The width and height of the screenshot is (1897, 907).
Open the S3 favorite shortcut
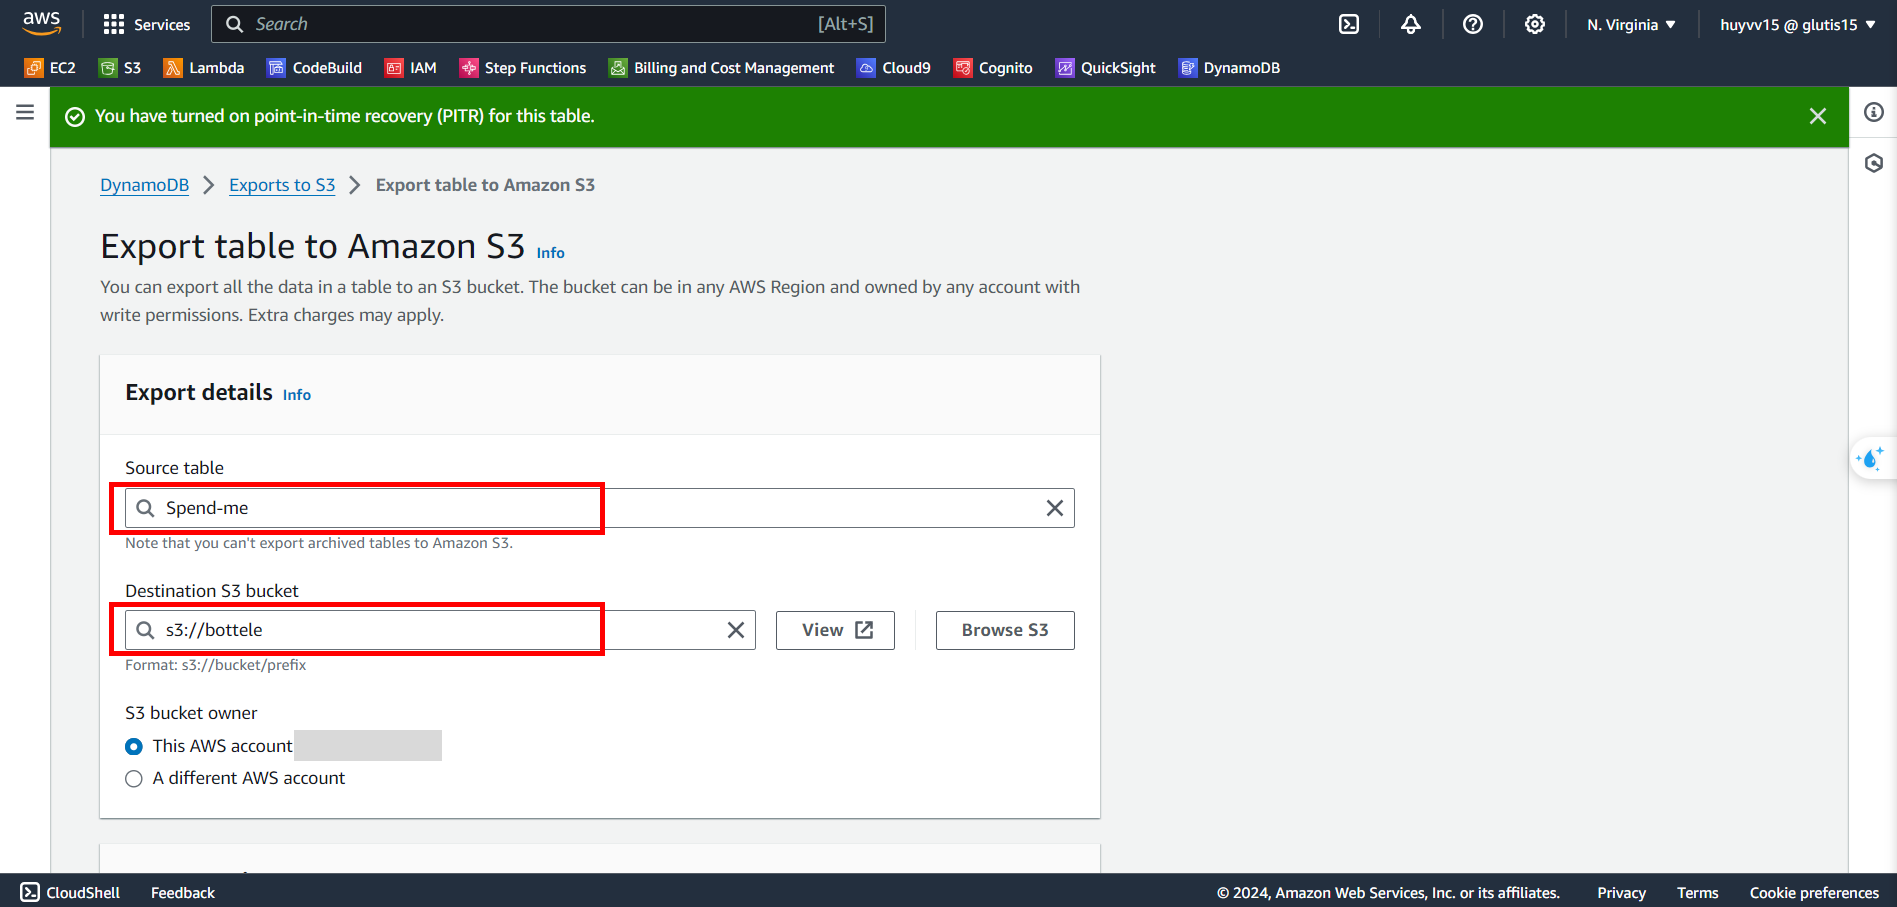[x=120, y=68]
